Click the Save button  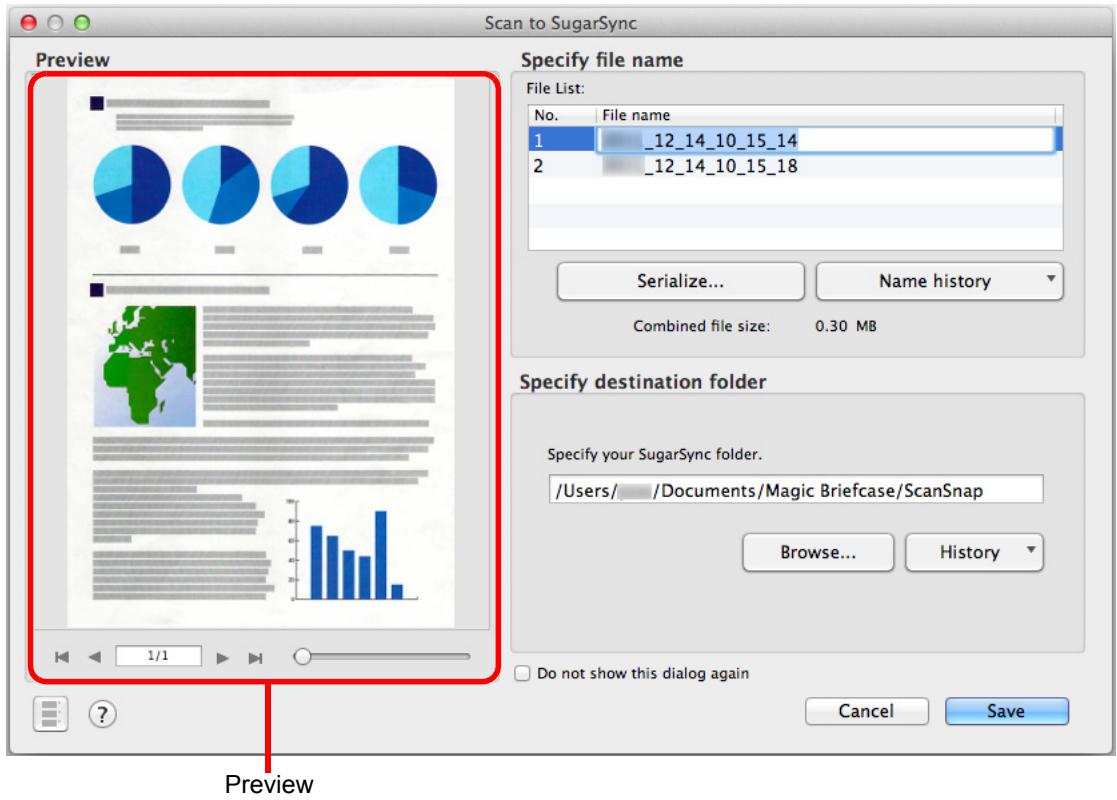pos(1007,711)
